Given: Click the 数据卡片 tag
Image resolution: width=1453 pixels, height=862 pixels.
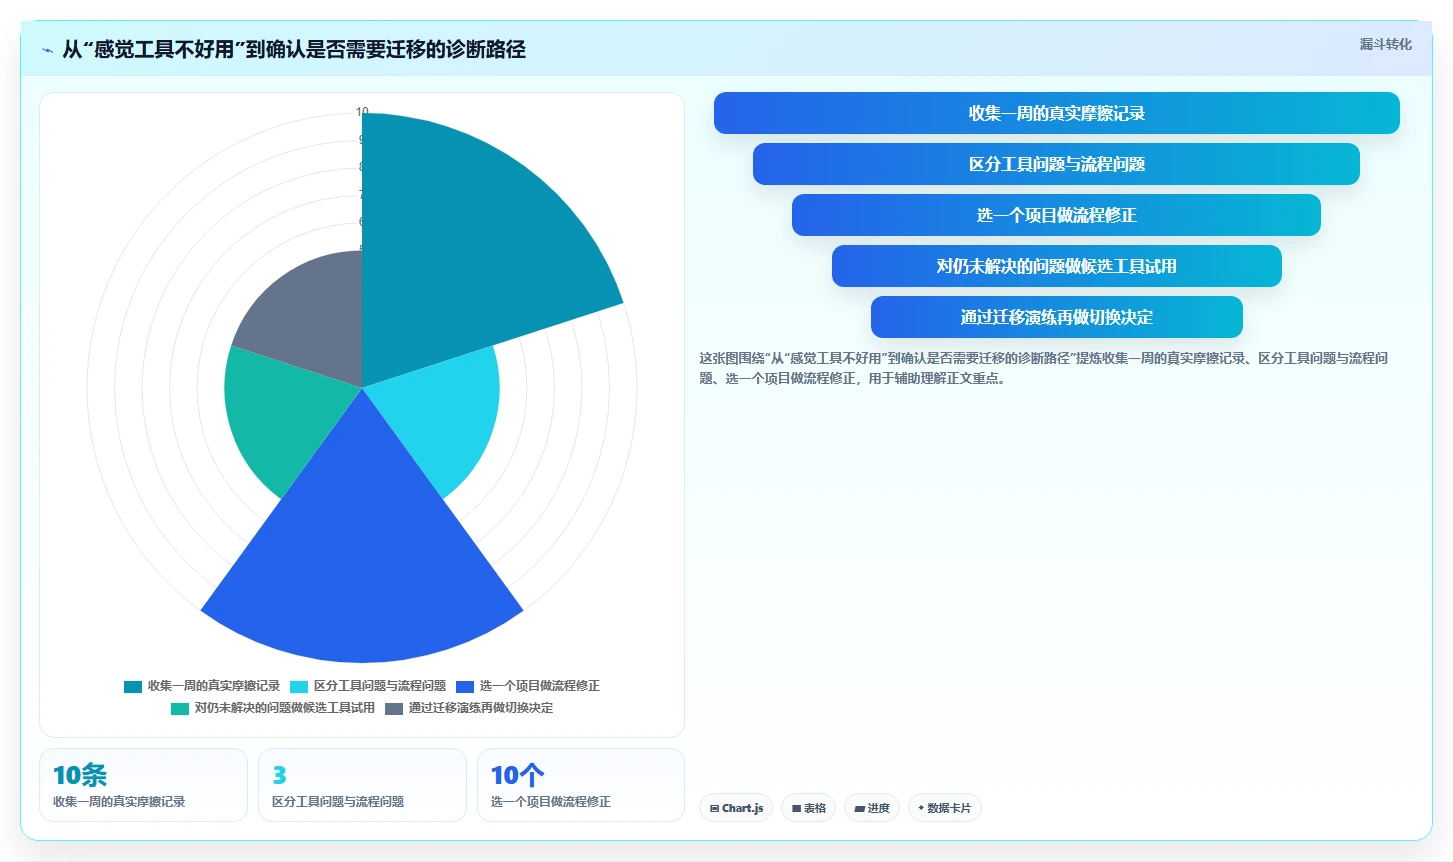Looking at the screenshot, I should [x=945, y=808].
